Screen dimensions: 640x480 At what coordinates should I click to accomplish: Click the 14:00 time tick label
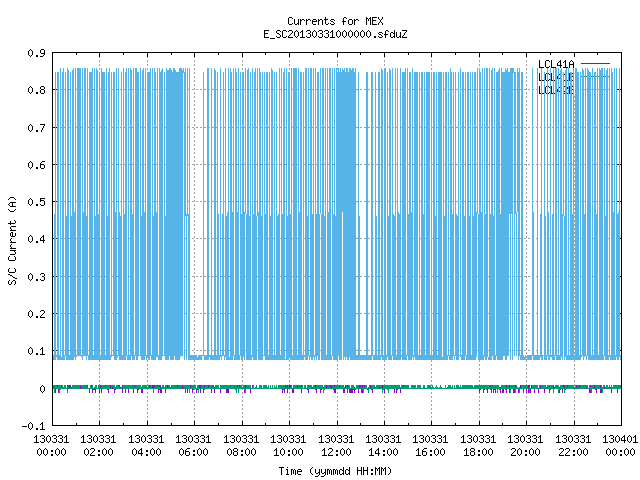coord(383,452)
